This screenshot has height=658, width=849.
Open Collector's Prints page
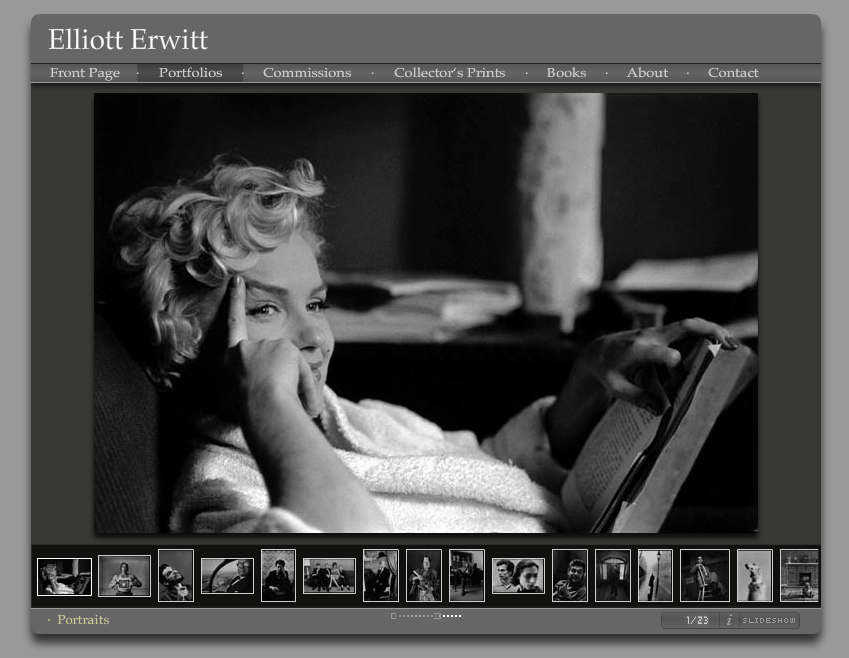449,73
